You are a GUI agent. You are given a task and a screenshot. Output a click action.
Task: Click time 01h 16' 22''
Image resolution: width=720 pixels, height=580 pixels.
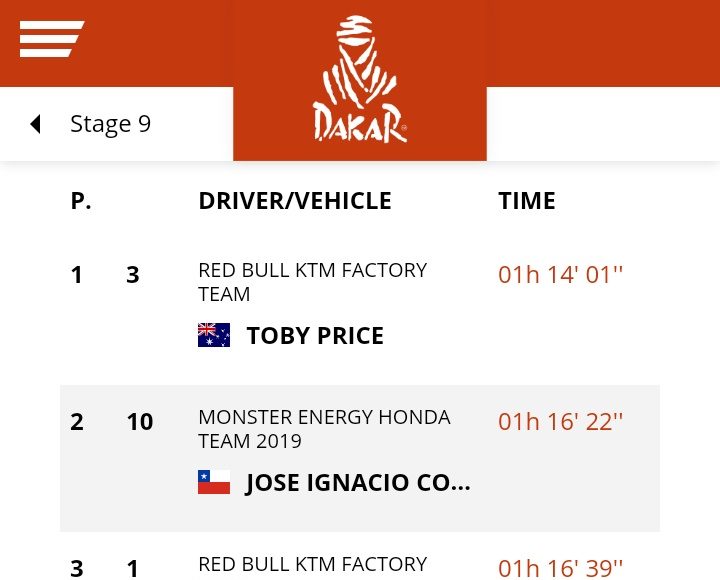point(560,422)
